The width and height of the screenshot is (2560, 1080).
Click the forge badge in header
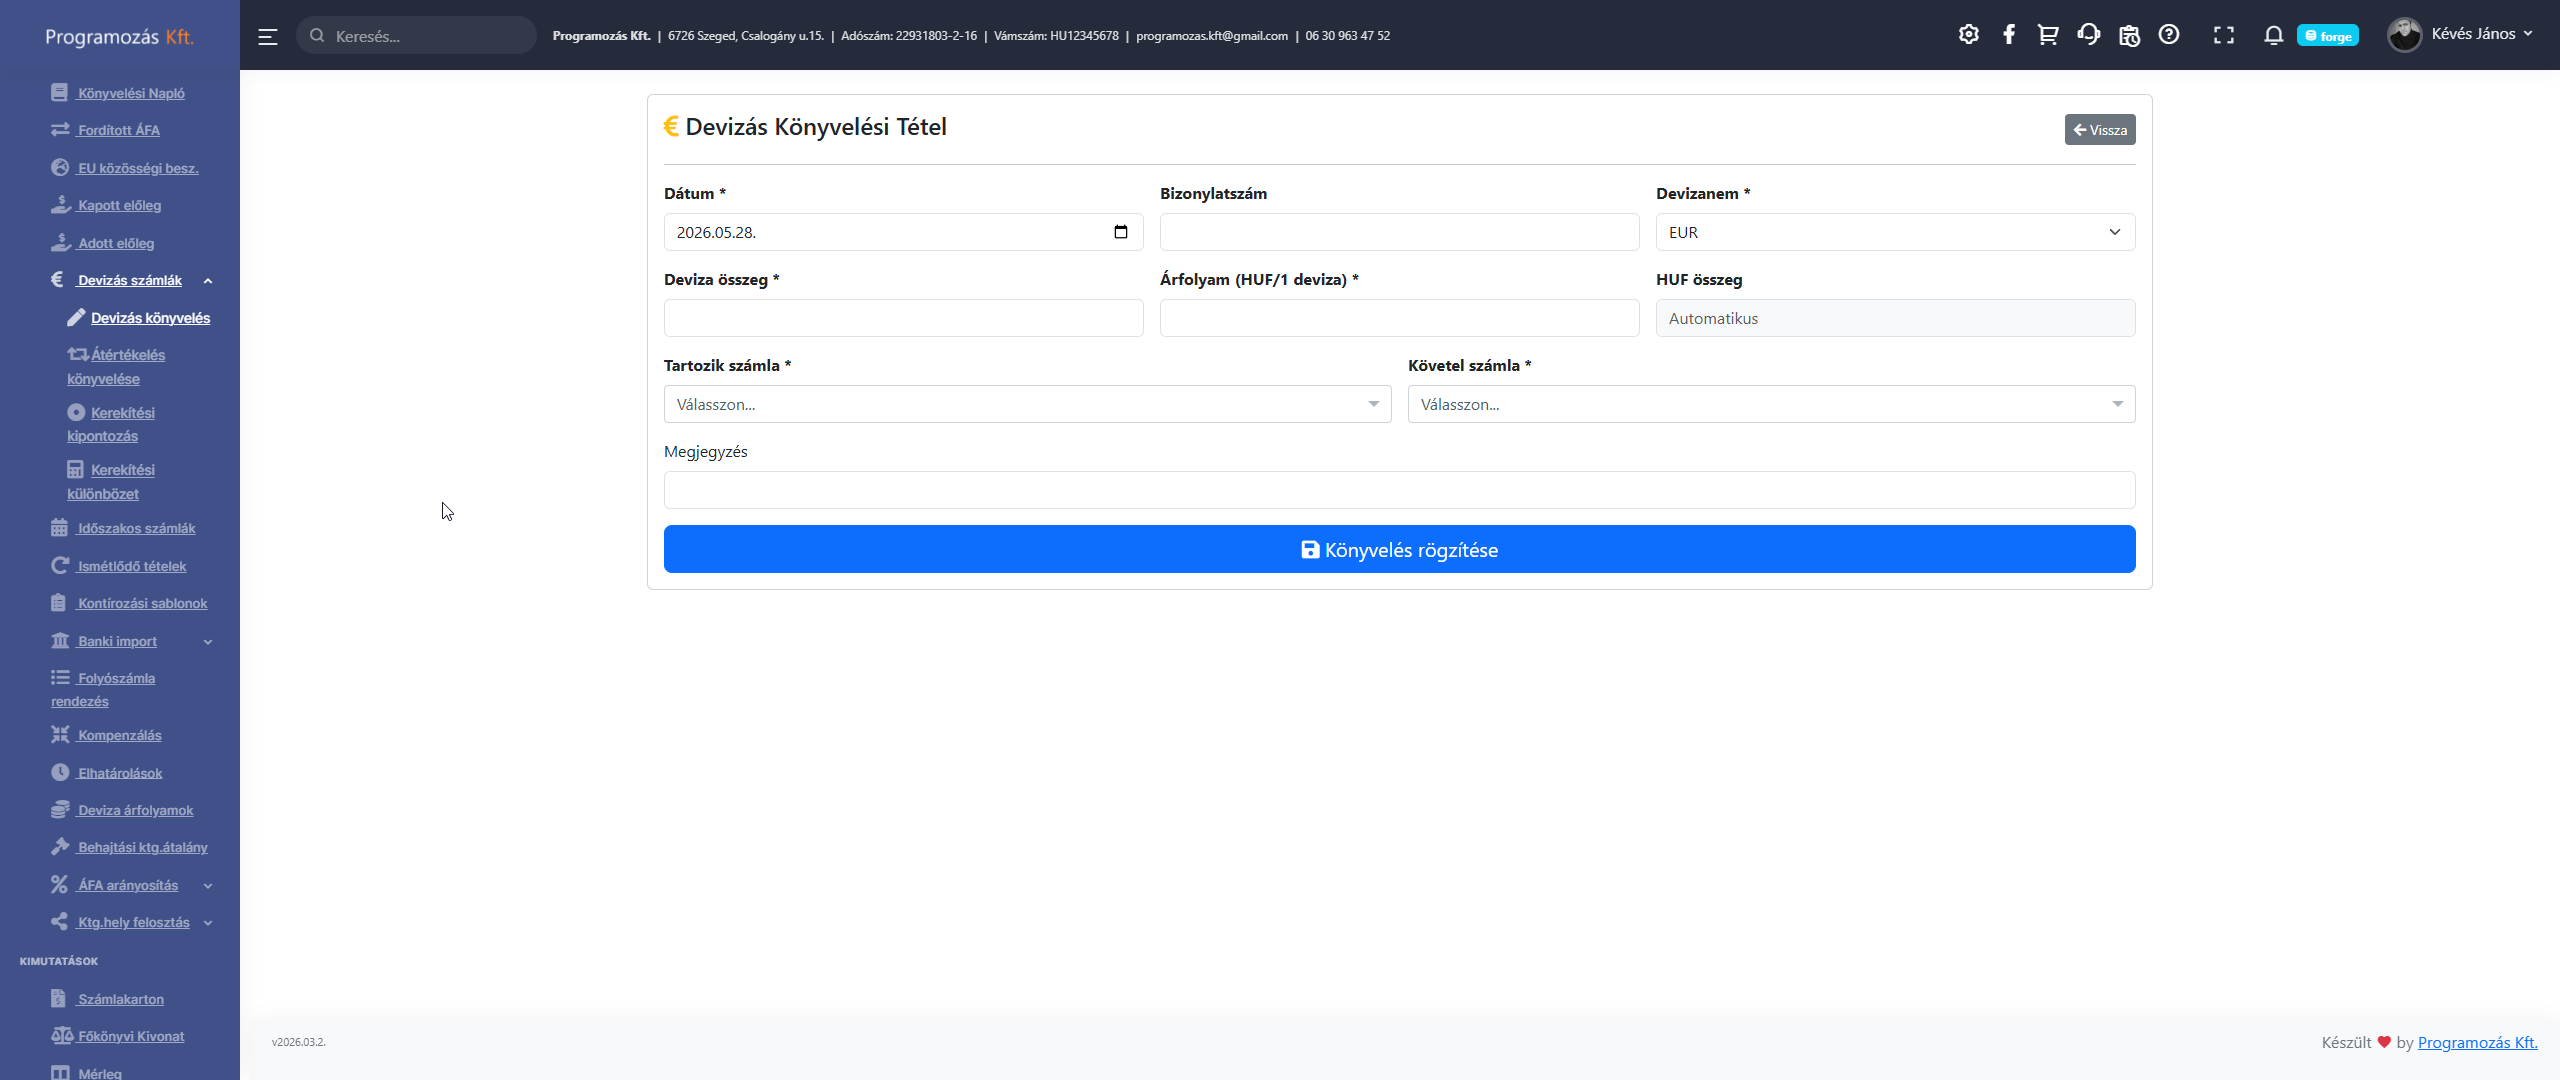pyautogui.click(x=2327, y=36)
